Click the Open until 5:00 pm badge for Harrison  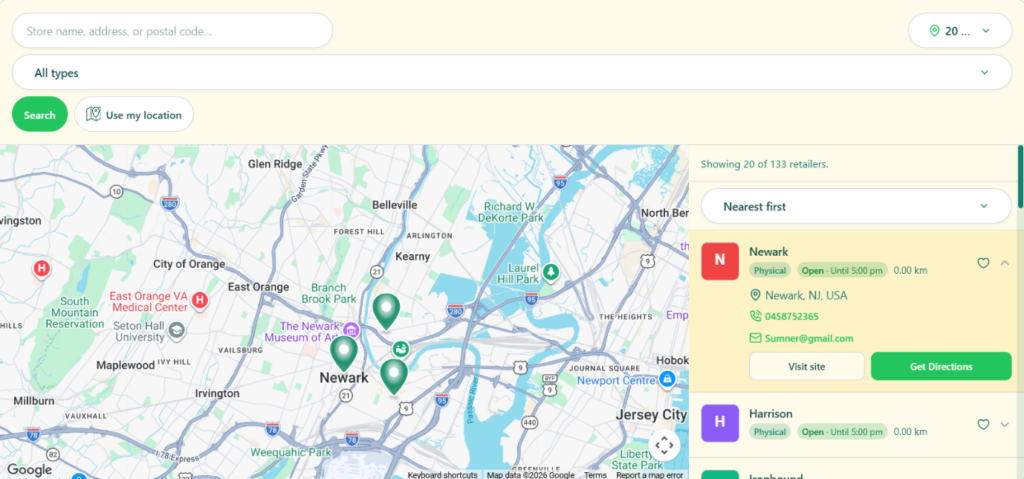pyautogui.click(x=842, y=431)
